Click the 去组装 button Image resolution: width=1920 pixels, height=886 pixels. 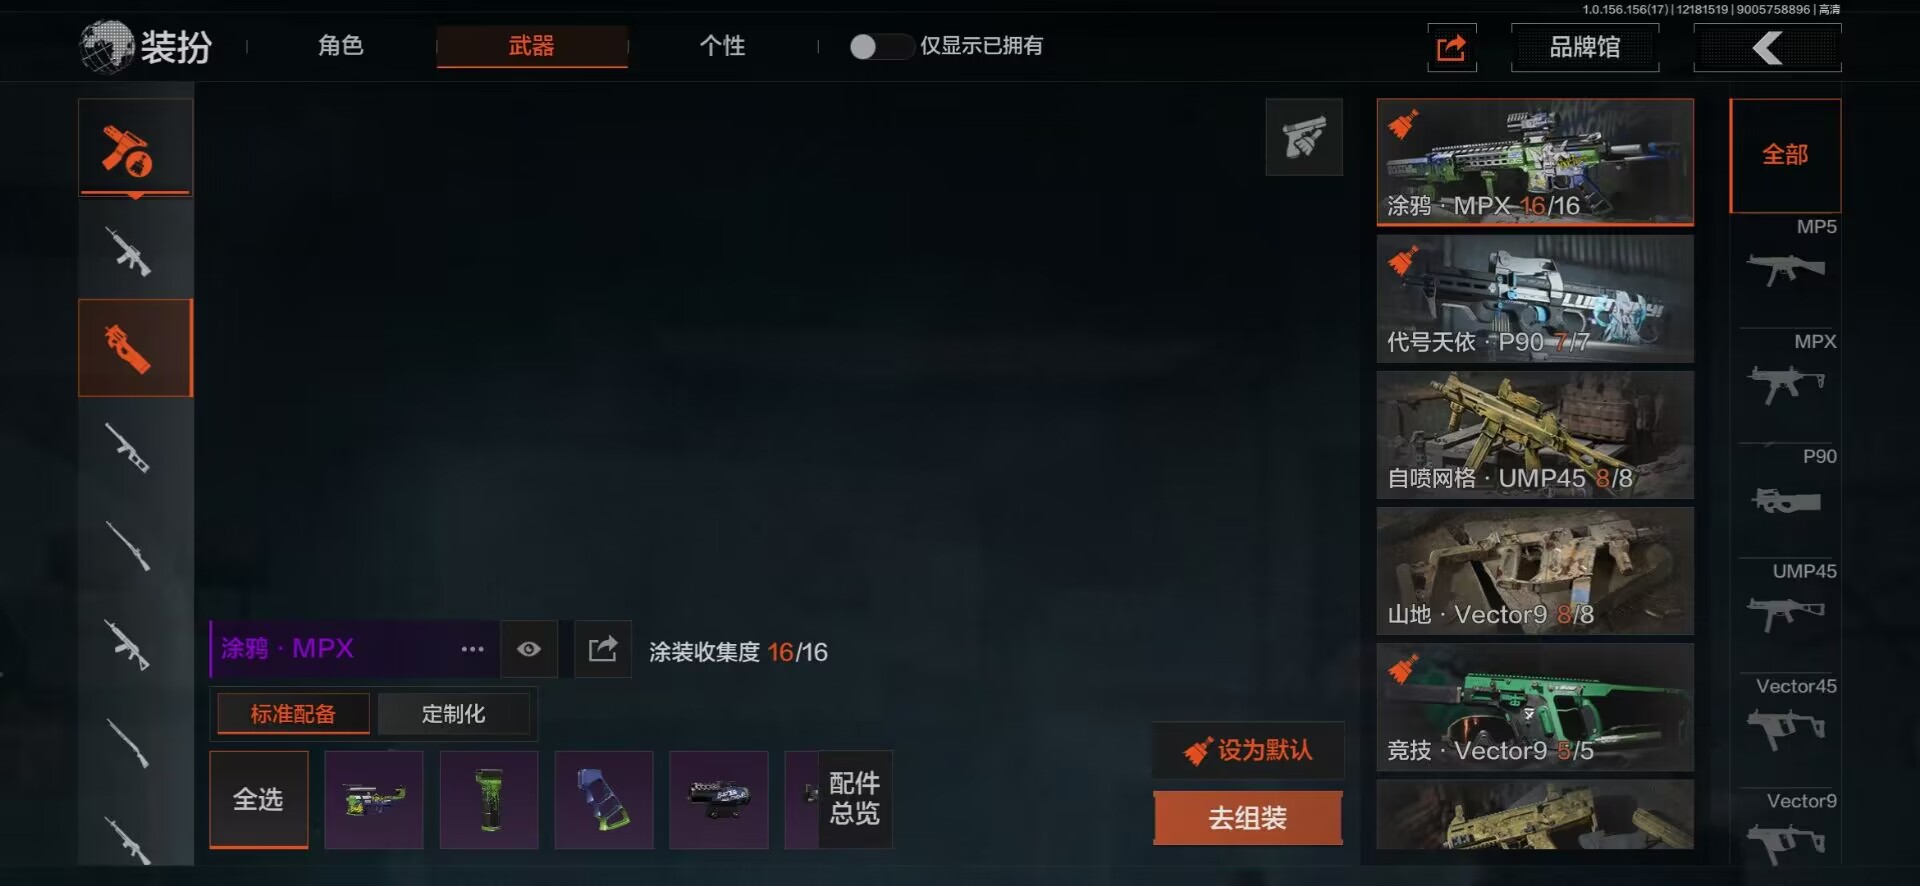click(1247, 818)
